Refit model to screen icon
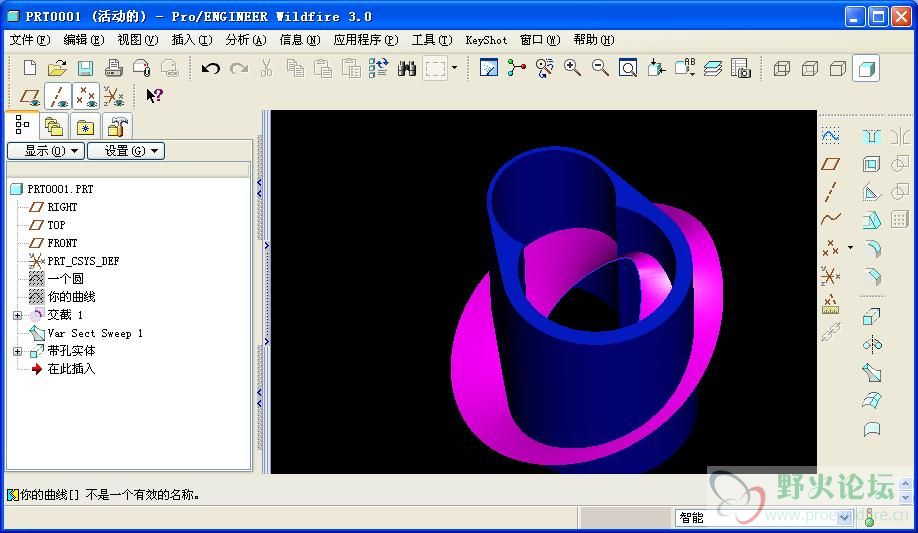 pos(628,69)
